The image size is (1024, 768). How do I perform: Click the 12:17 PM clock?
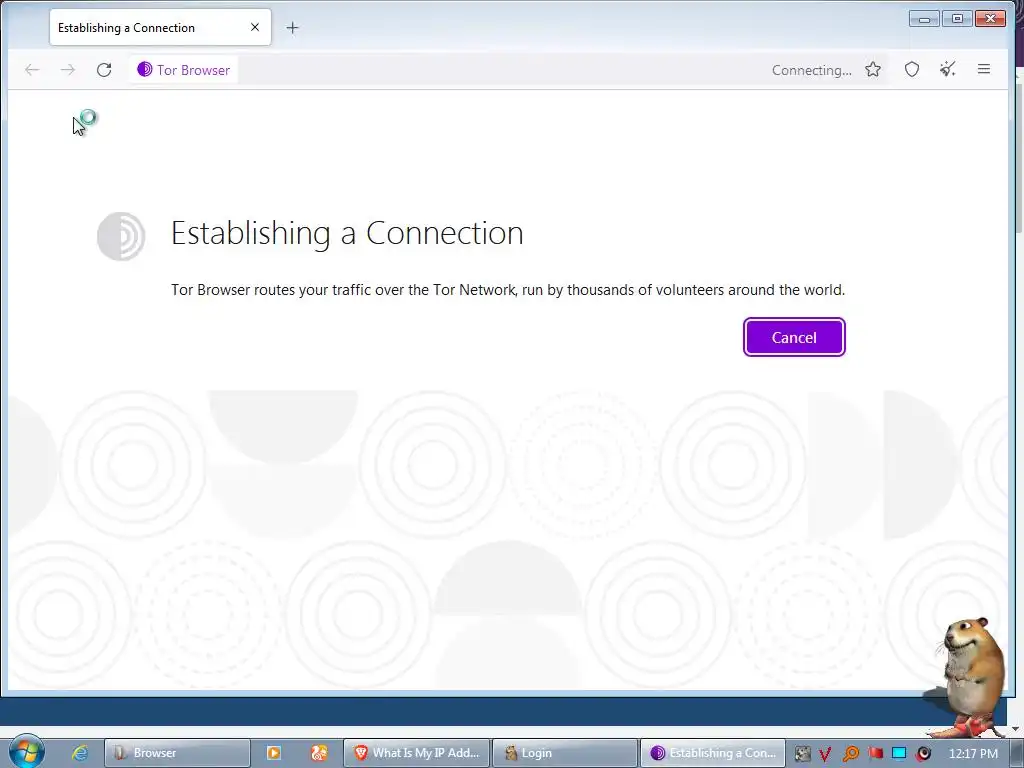[972, 754]
